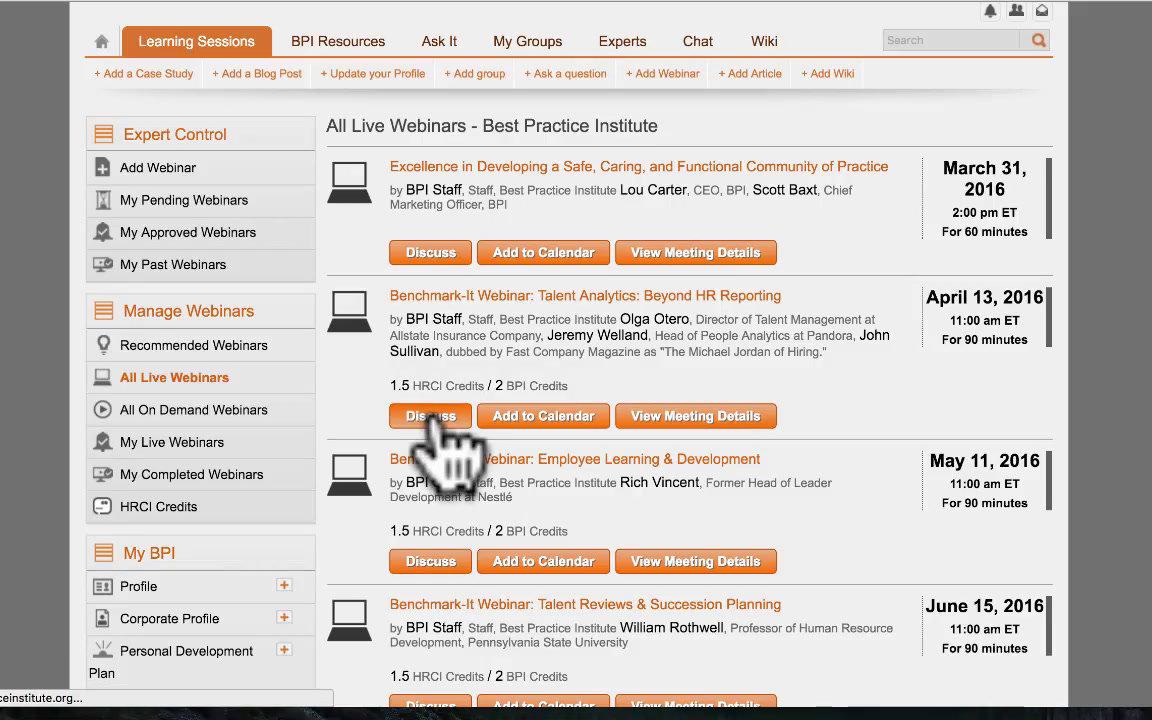Open My Completed Webinars sidebar item
1152x720 pixels.
tap(201, 475)
